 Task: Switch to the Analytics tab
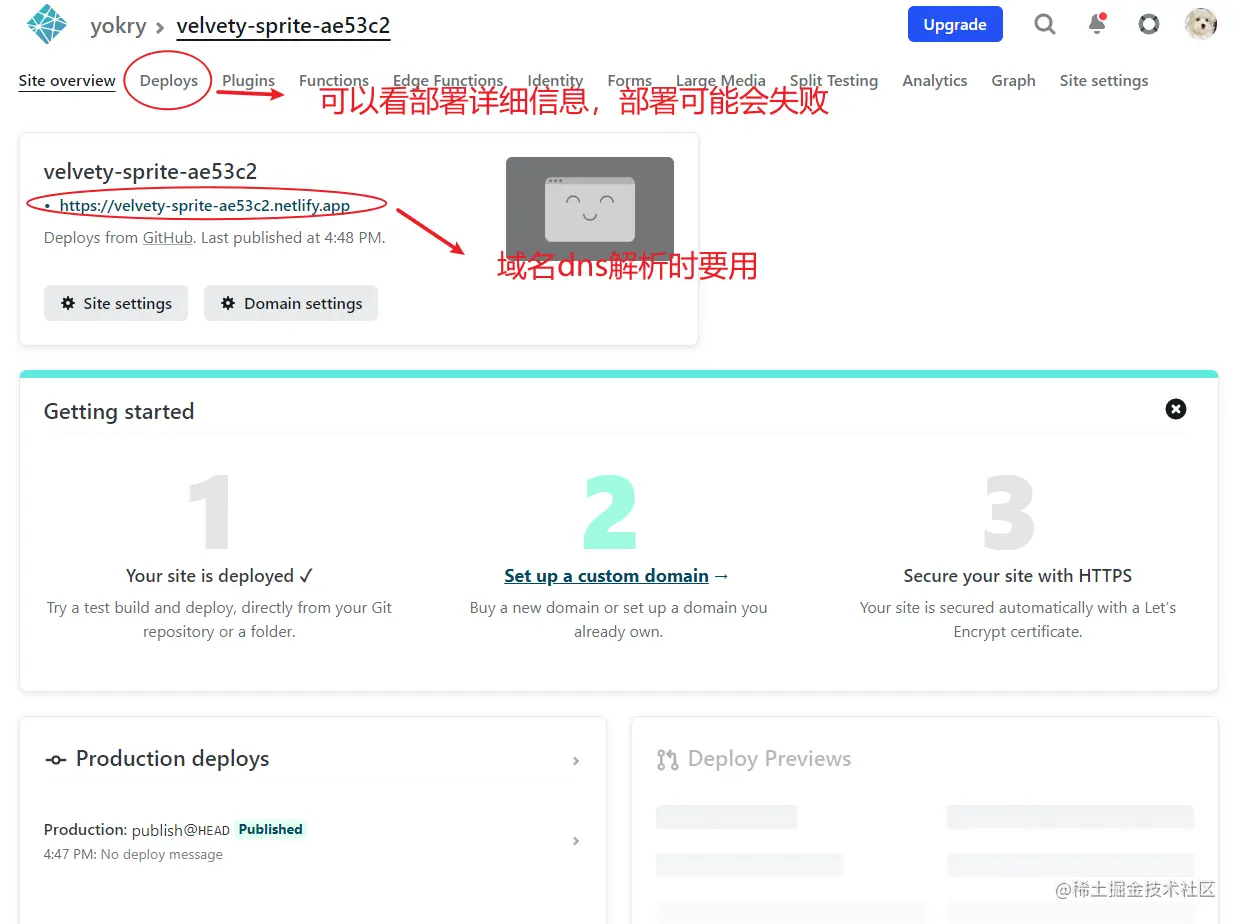(935, 81)
